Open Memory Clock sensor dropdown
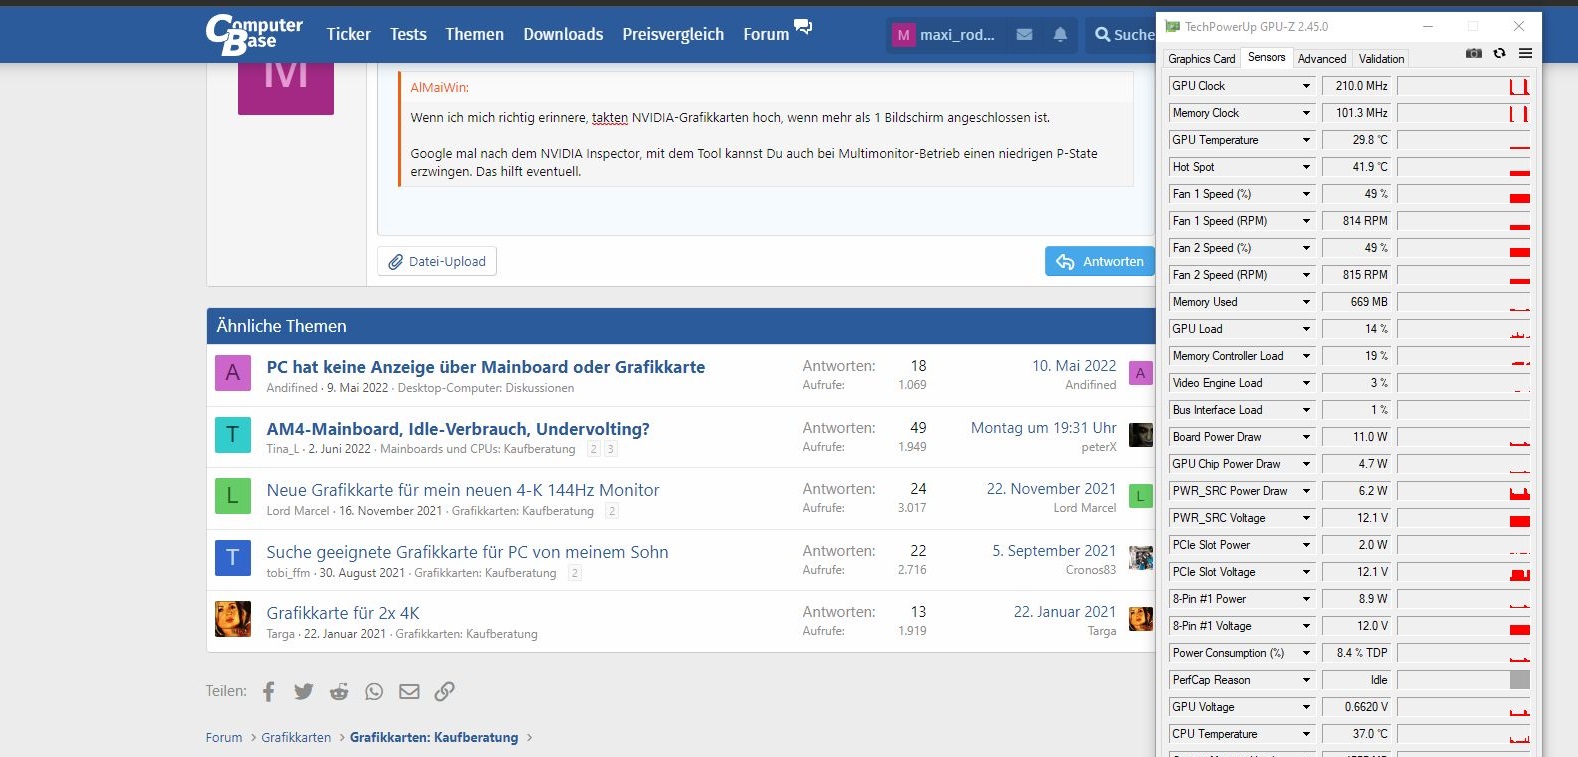Screen dimensions: 1578x757 pyautogui.click(x=1306, y=113)
